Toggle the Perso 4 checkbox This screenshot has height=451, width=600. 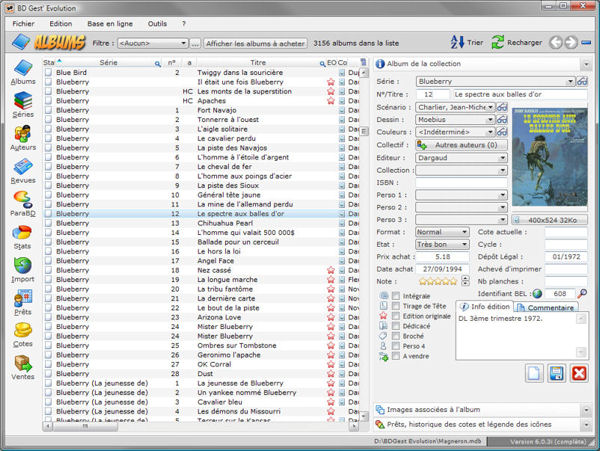point(396,346)
